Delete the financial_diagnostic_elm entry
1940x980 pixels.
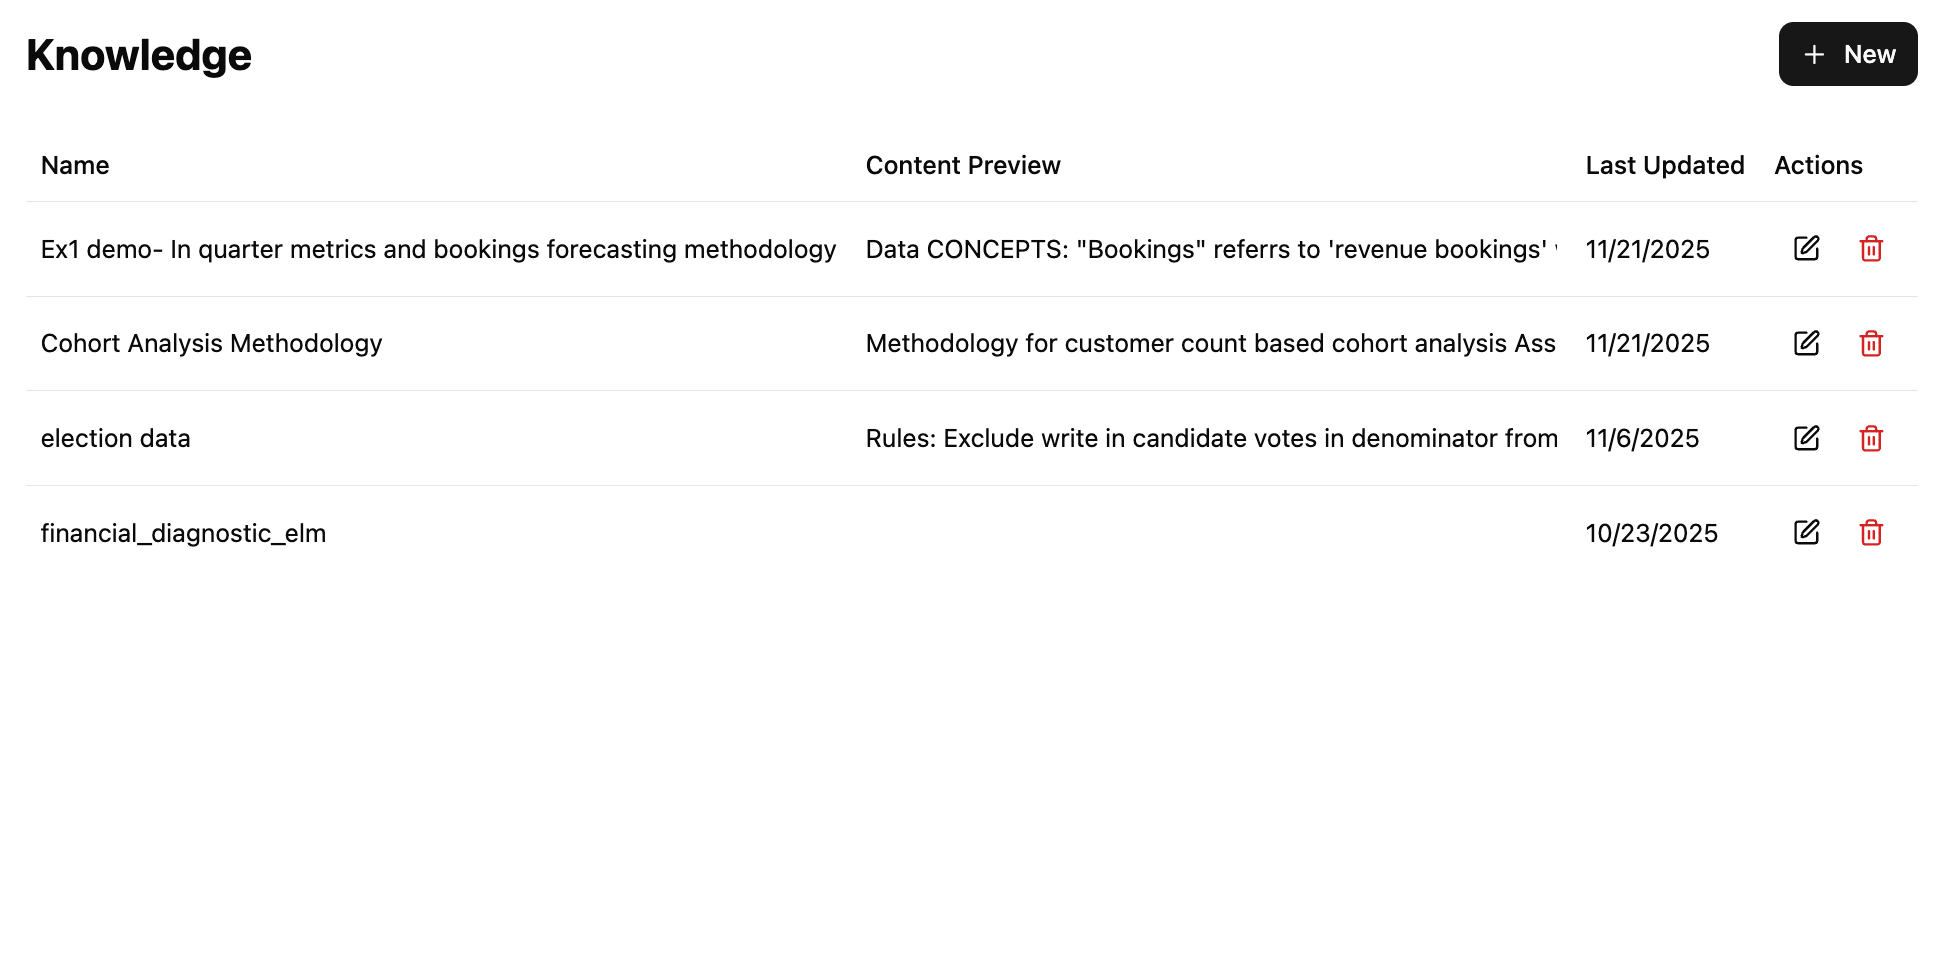click(x=1871, y=533)
